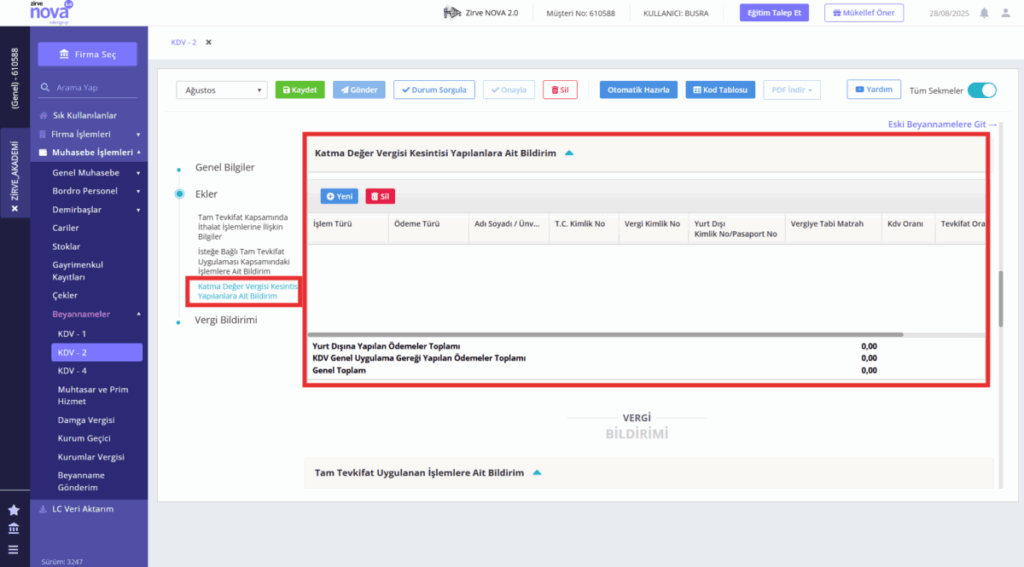Open the bank building icon in left rail
The width and height of the screenshot is (1024, 567).
pyautogui.click(x=14, y=528)
